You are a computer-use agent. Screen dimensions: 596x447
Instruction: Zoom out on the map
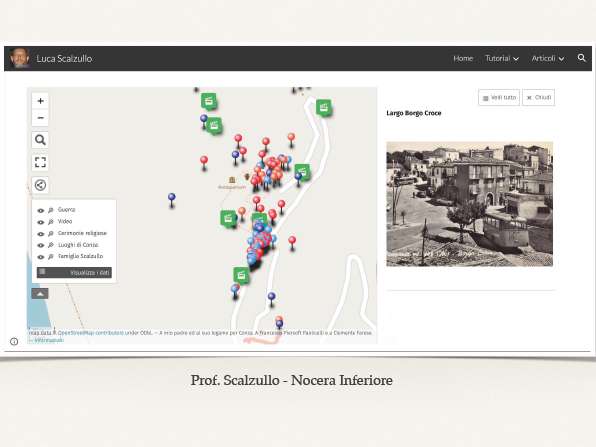(40, 118)
